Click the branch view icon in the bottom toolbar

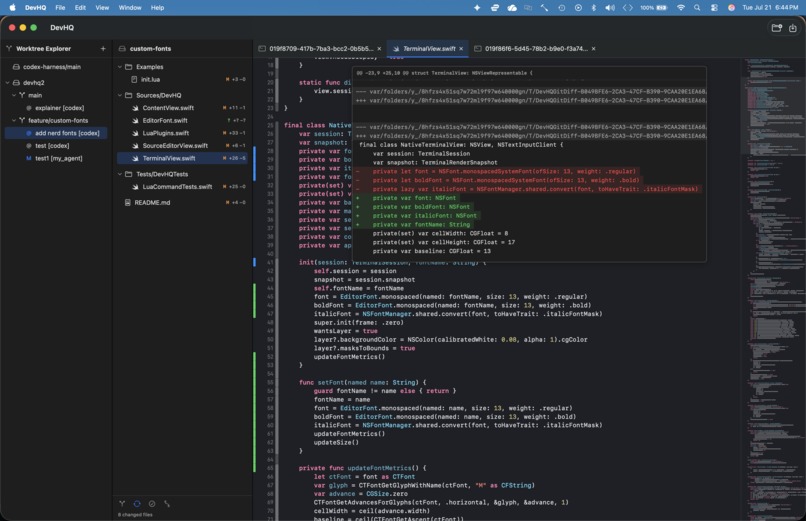coord(122,504)
